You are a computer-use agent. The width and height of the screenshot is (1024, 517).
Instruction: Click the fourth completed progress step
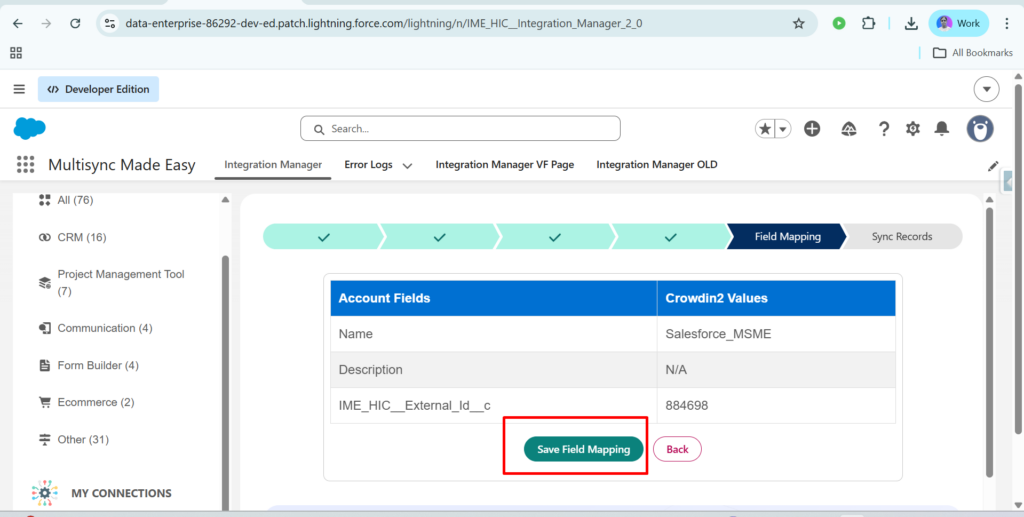pyautogui.click(x=670, y=236)
